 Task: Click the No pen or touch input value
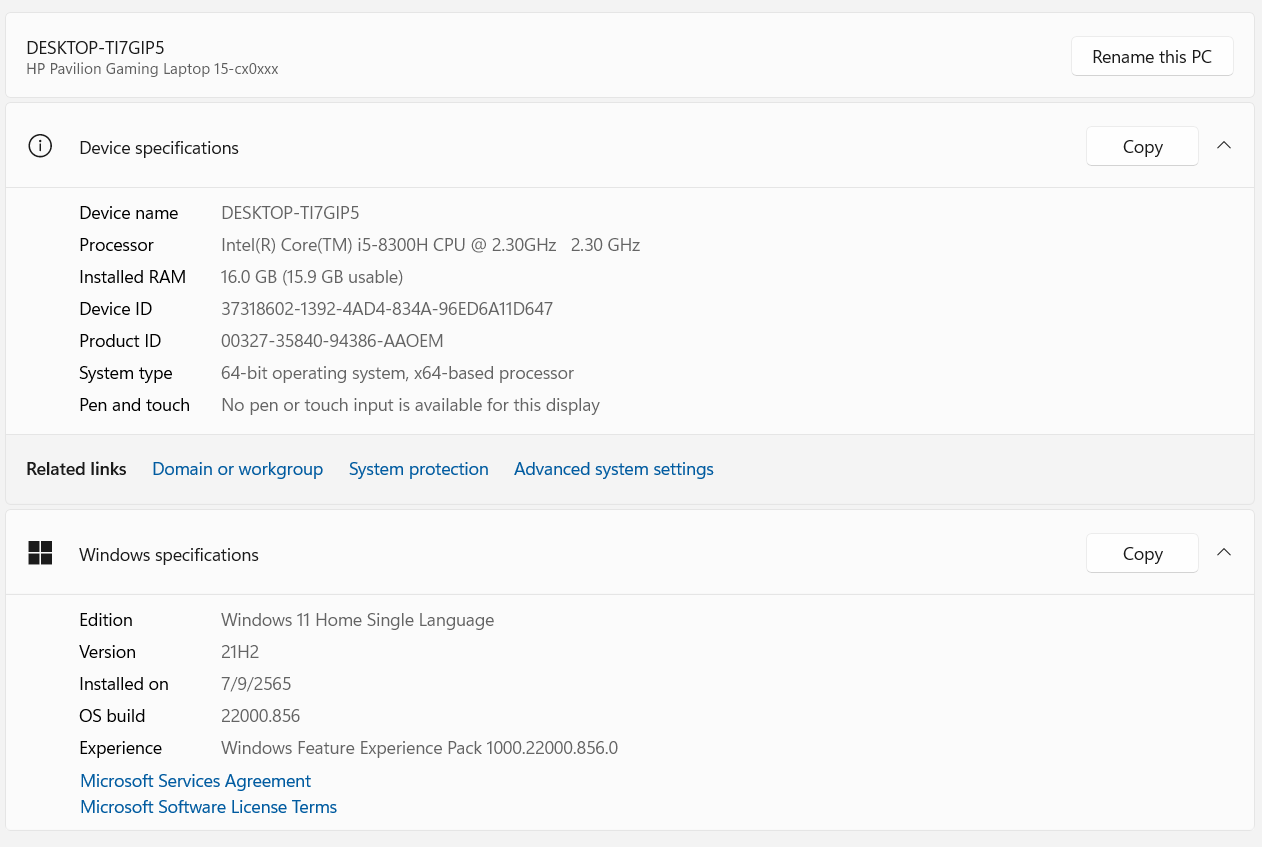pos(410,405)
